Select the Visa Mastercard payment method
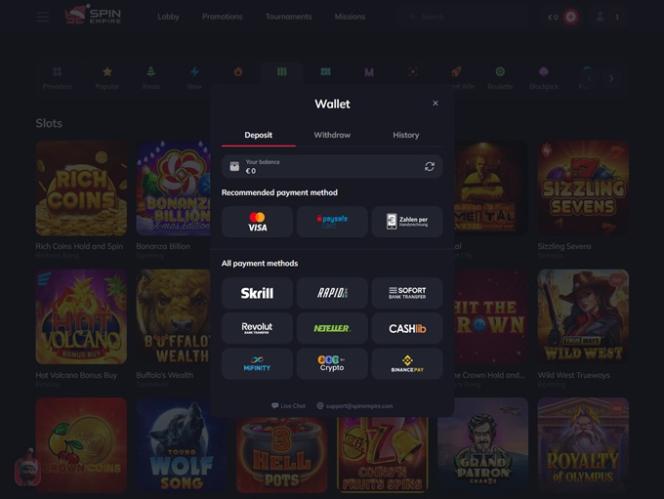 [x=257, y=222]
